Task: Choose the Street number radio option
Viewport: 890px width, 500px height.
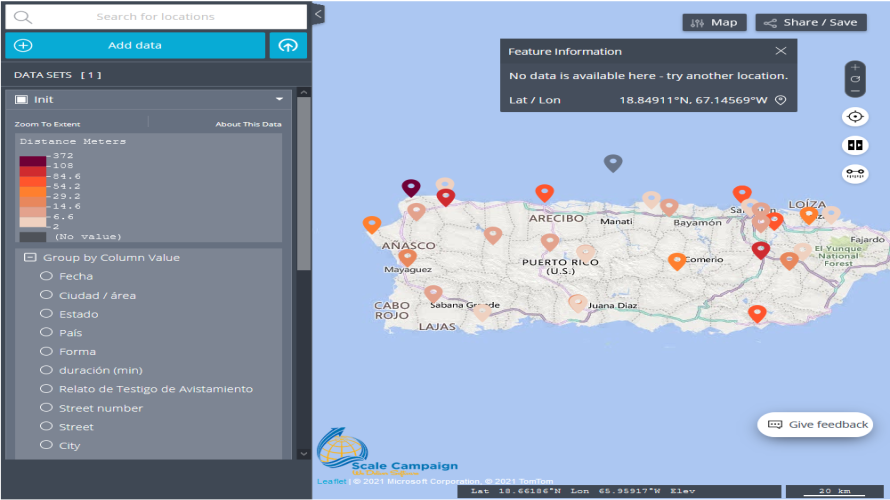Action: pos(46,408)
